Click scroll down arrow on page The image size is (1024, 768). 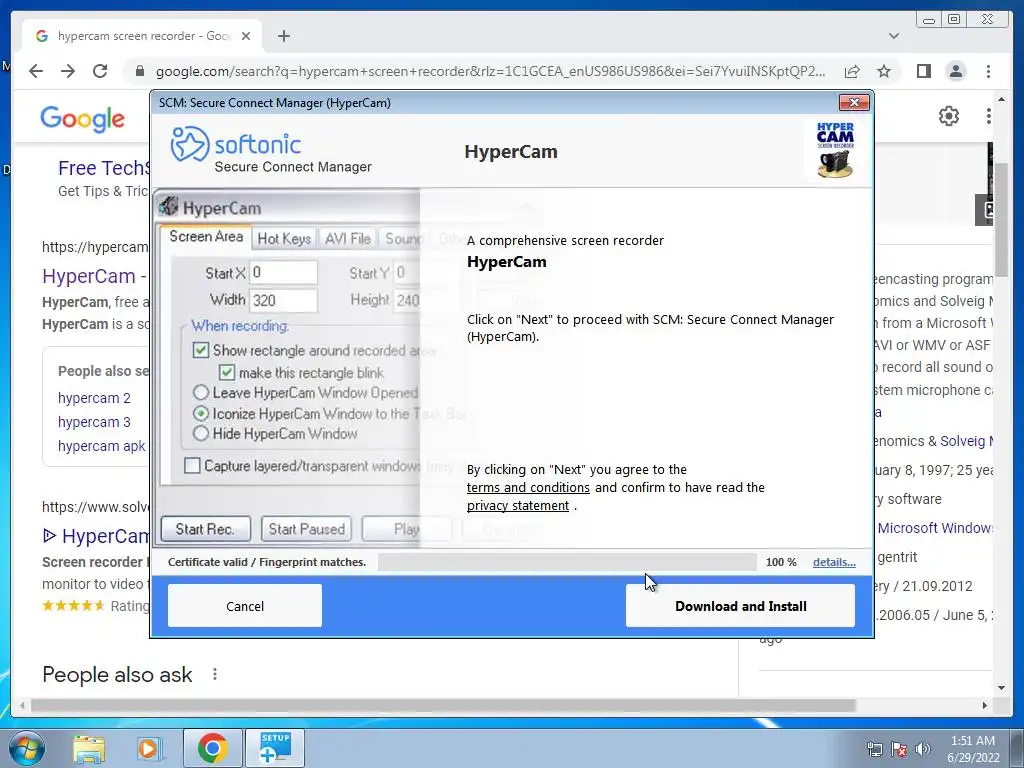(1002, 688)
